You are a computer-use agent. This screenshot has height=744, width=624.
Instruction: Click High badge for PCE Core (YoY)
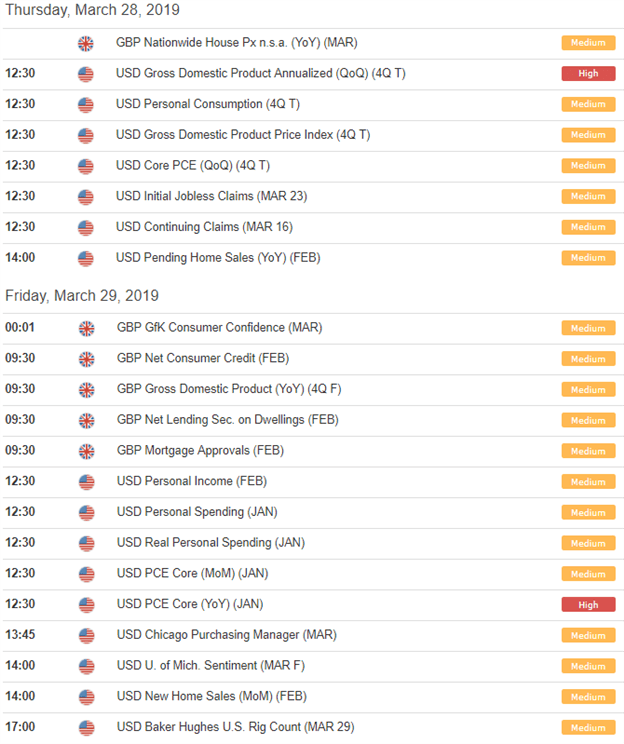588,605
